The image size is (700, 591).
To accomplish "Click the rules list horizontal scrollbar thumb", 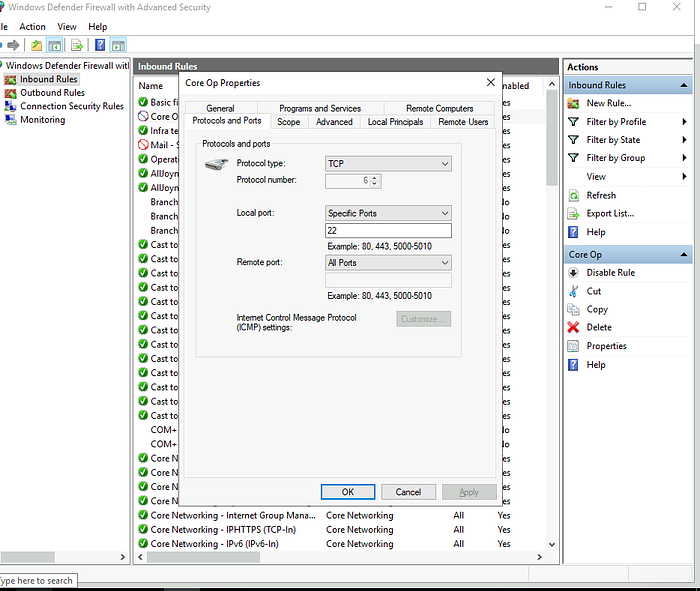I will click(x=204, y=557).
